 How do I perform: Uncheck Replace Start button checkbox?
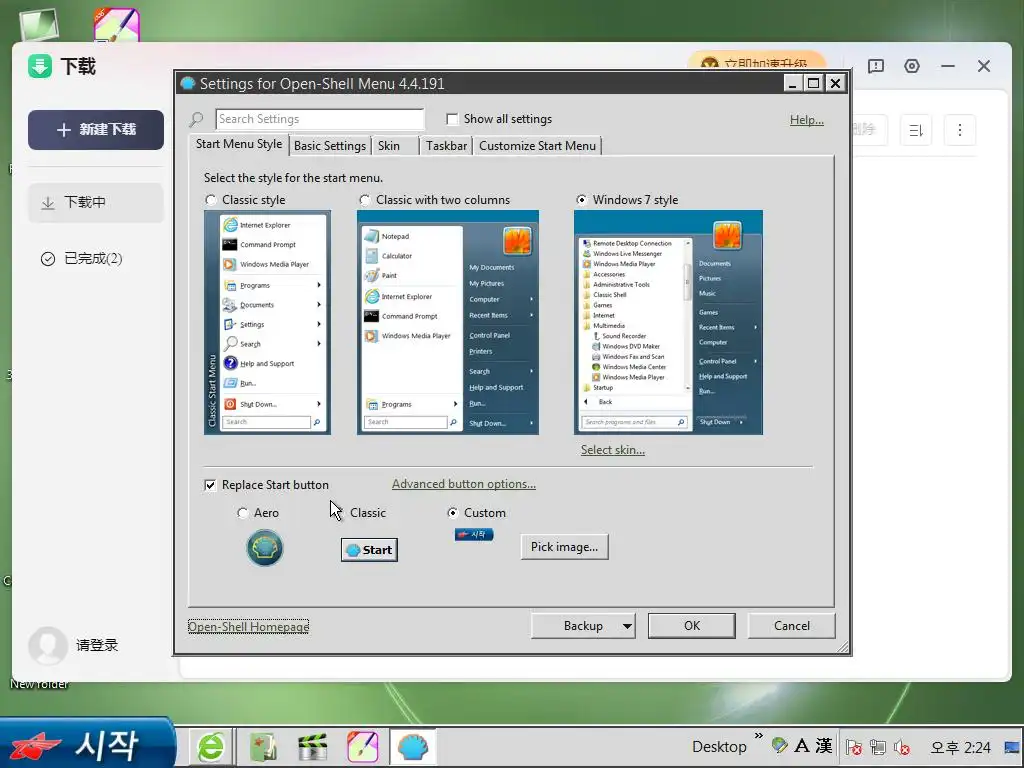[x=210, y=485]
